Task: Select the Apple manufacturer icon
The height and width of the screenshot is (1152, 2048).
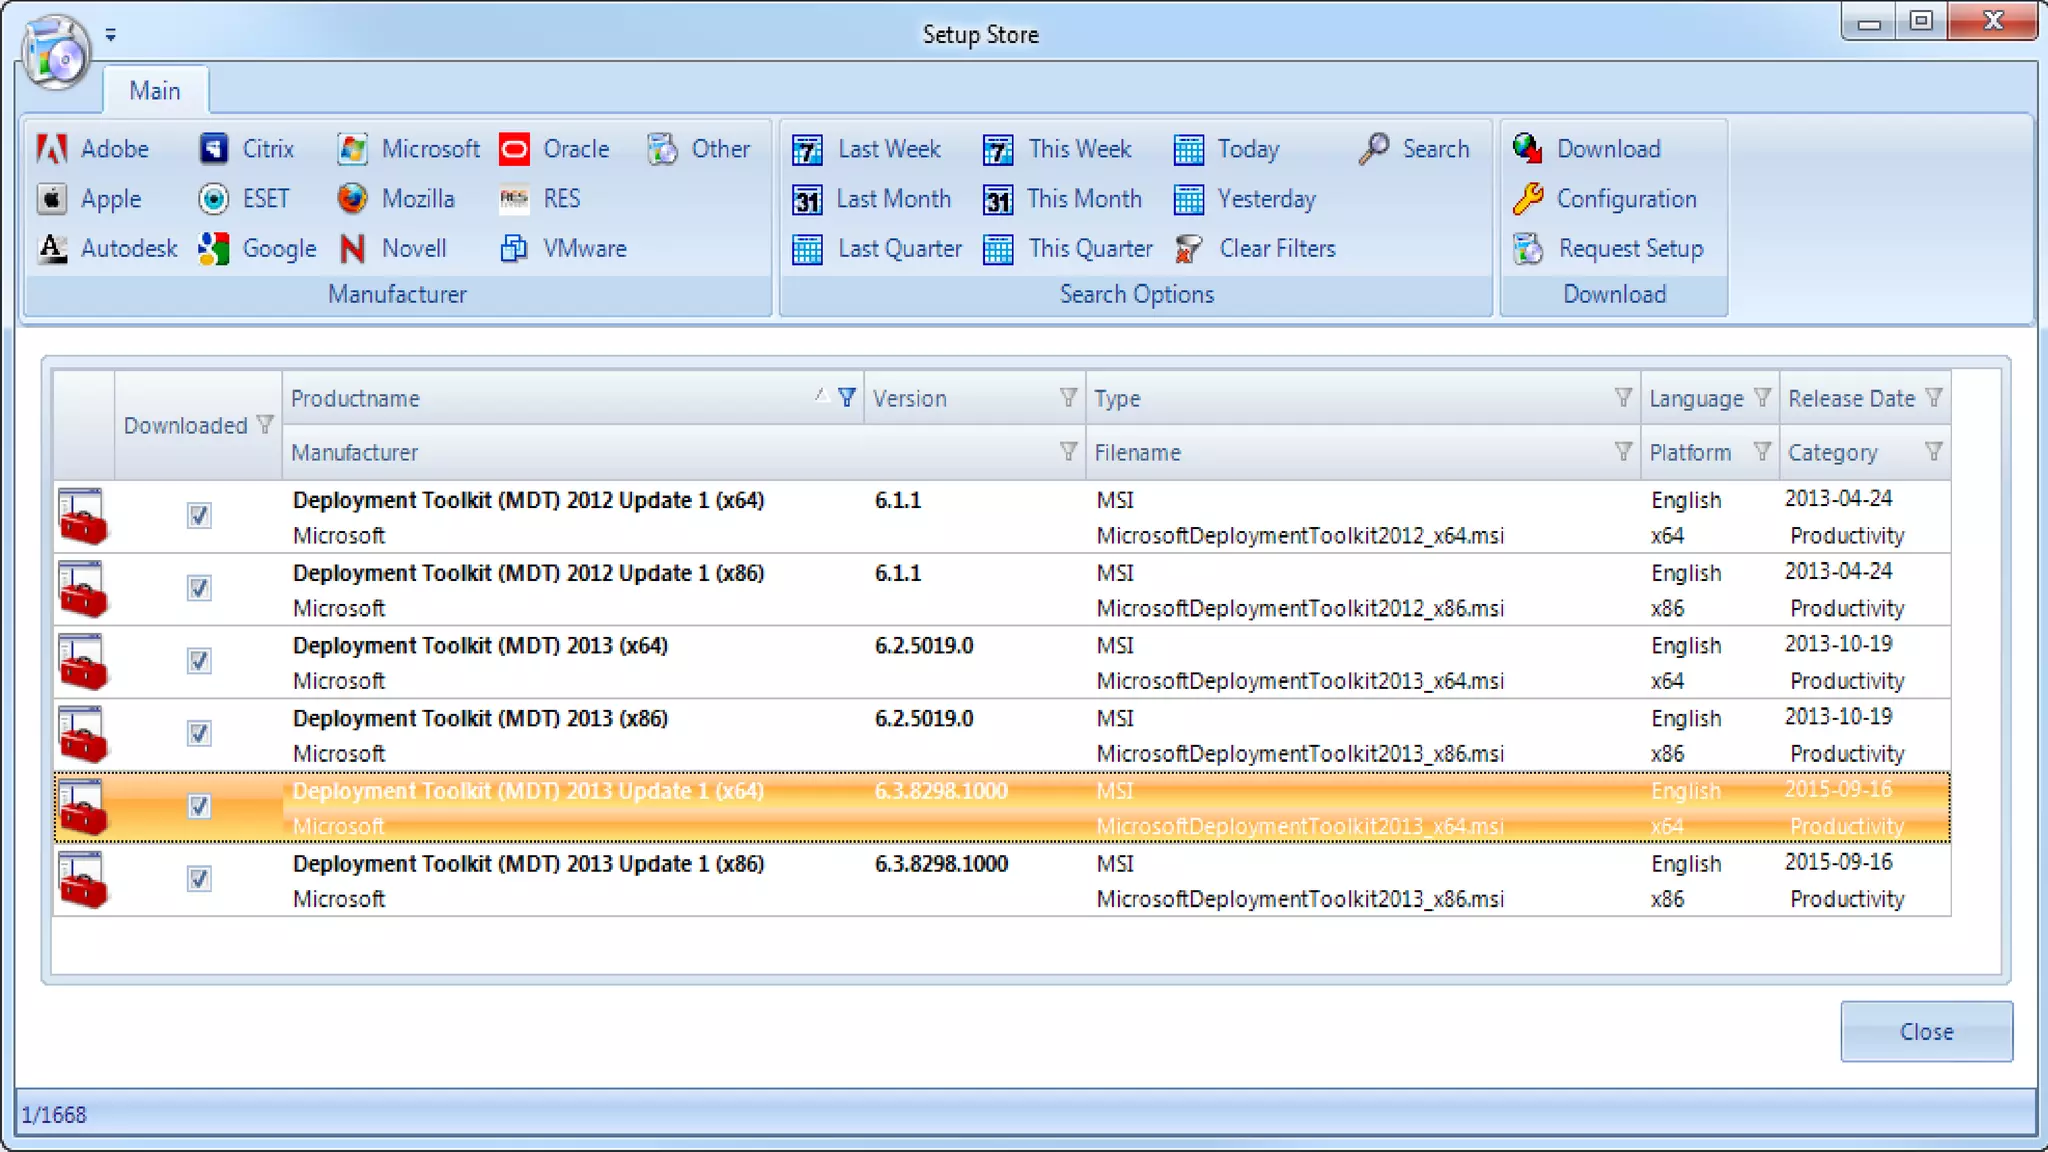Action: tap(52, 199)
